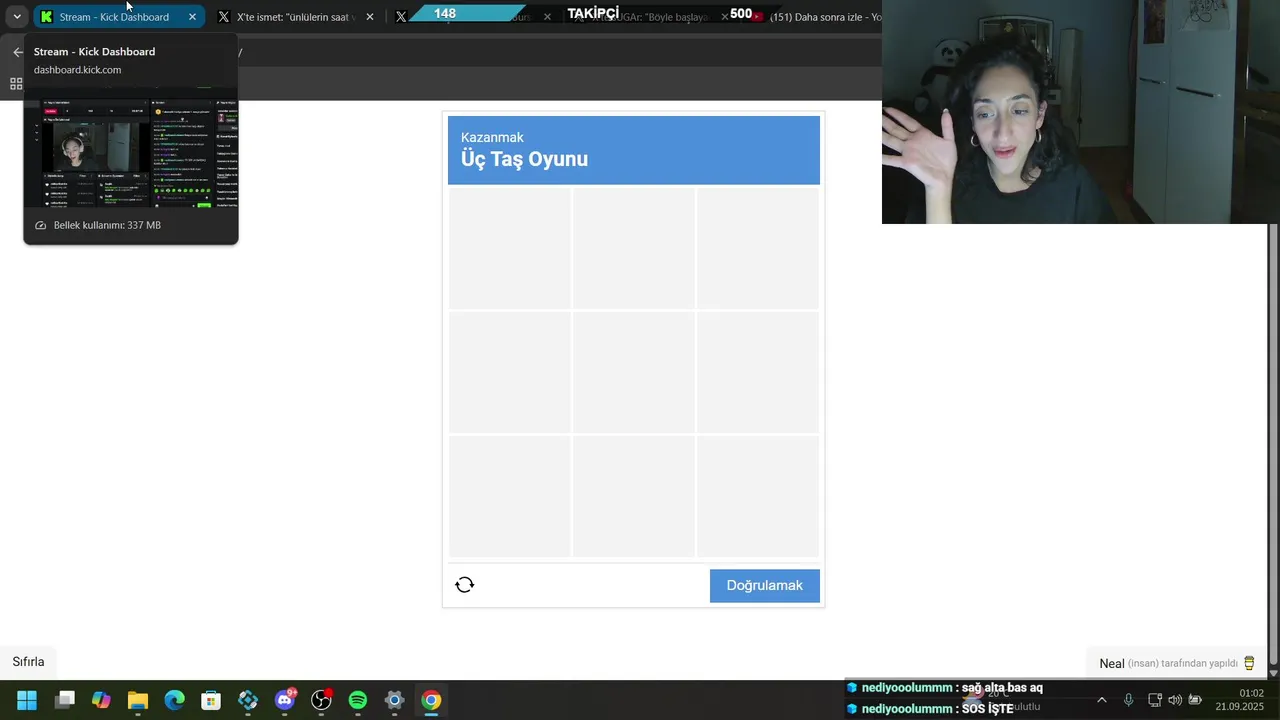Image resolution: width=1280 pixels, height=720 pixels.
Task: Launch Copilot from the taskbar
Action: tap(101, 700)
